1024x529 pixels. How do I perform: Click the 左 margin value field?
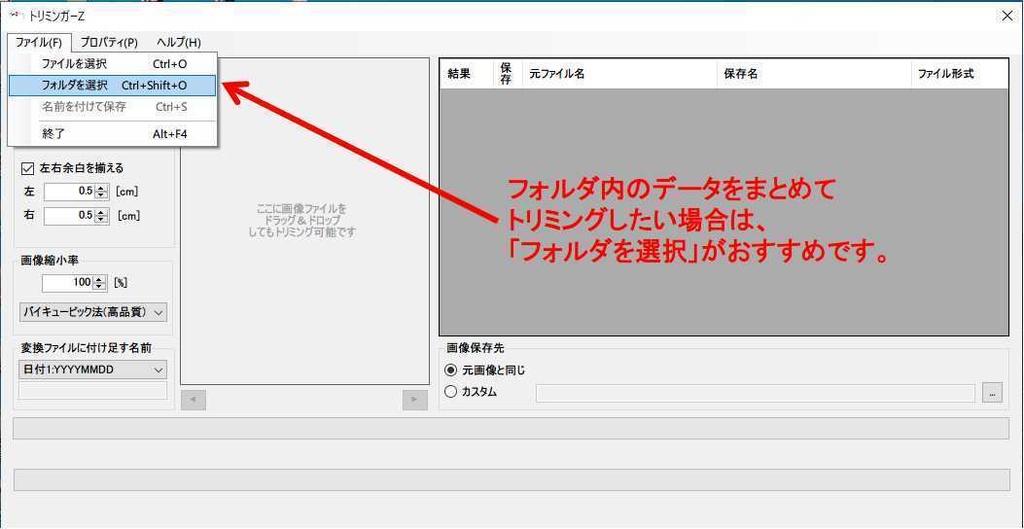(70, 192)
